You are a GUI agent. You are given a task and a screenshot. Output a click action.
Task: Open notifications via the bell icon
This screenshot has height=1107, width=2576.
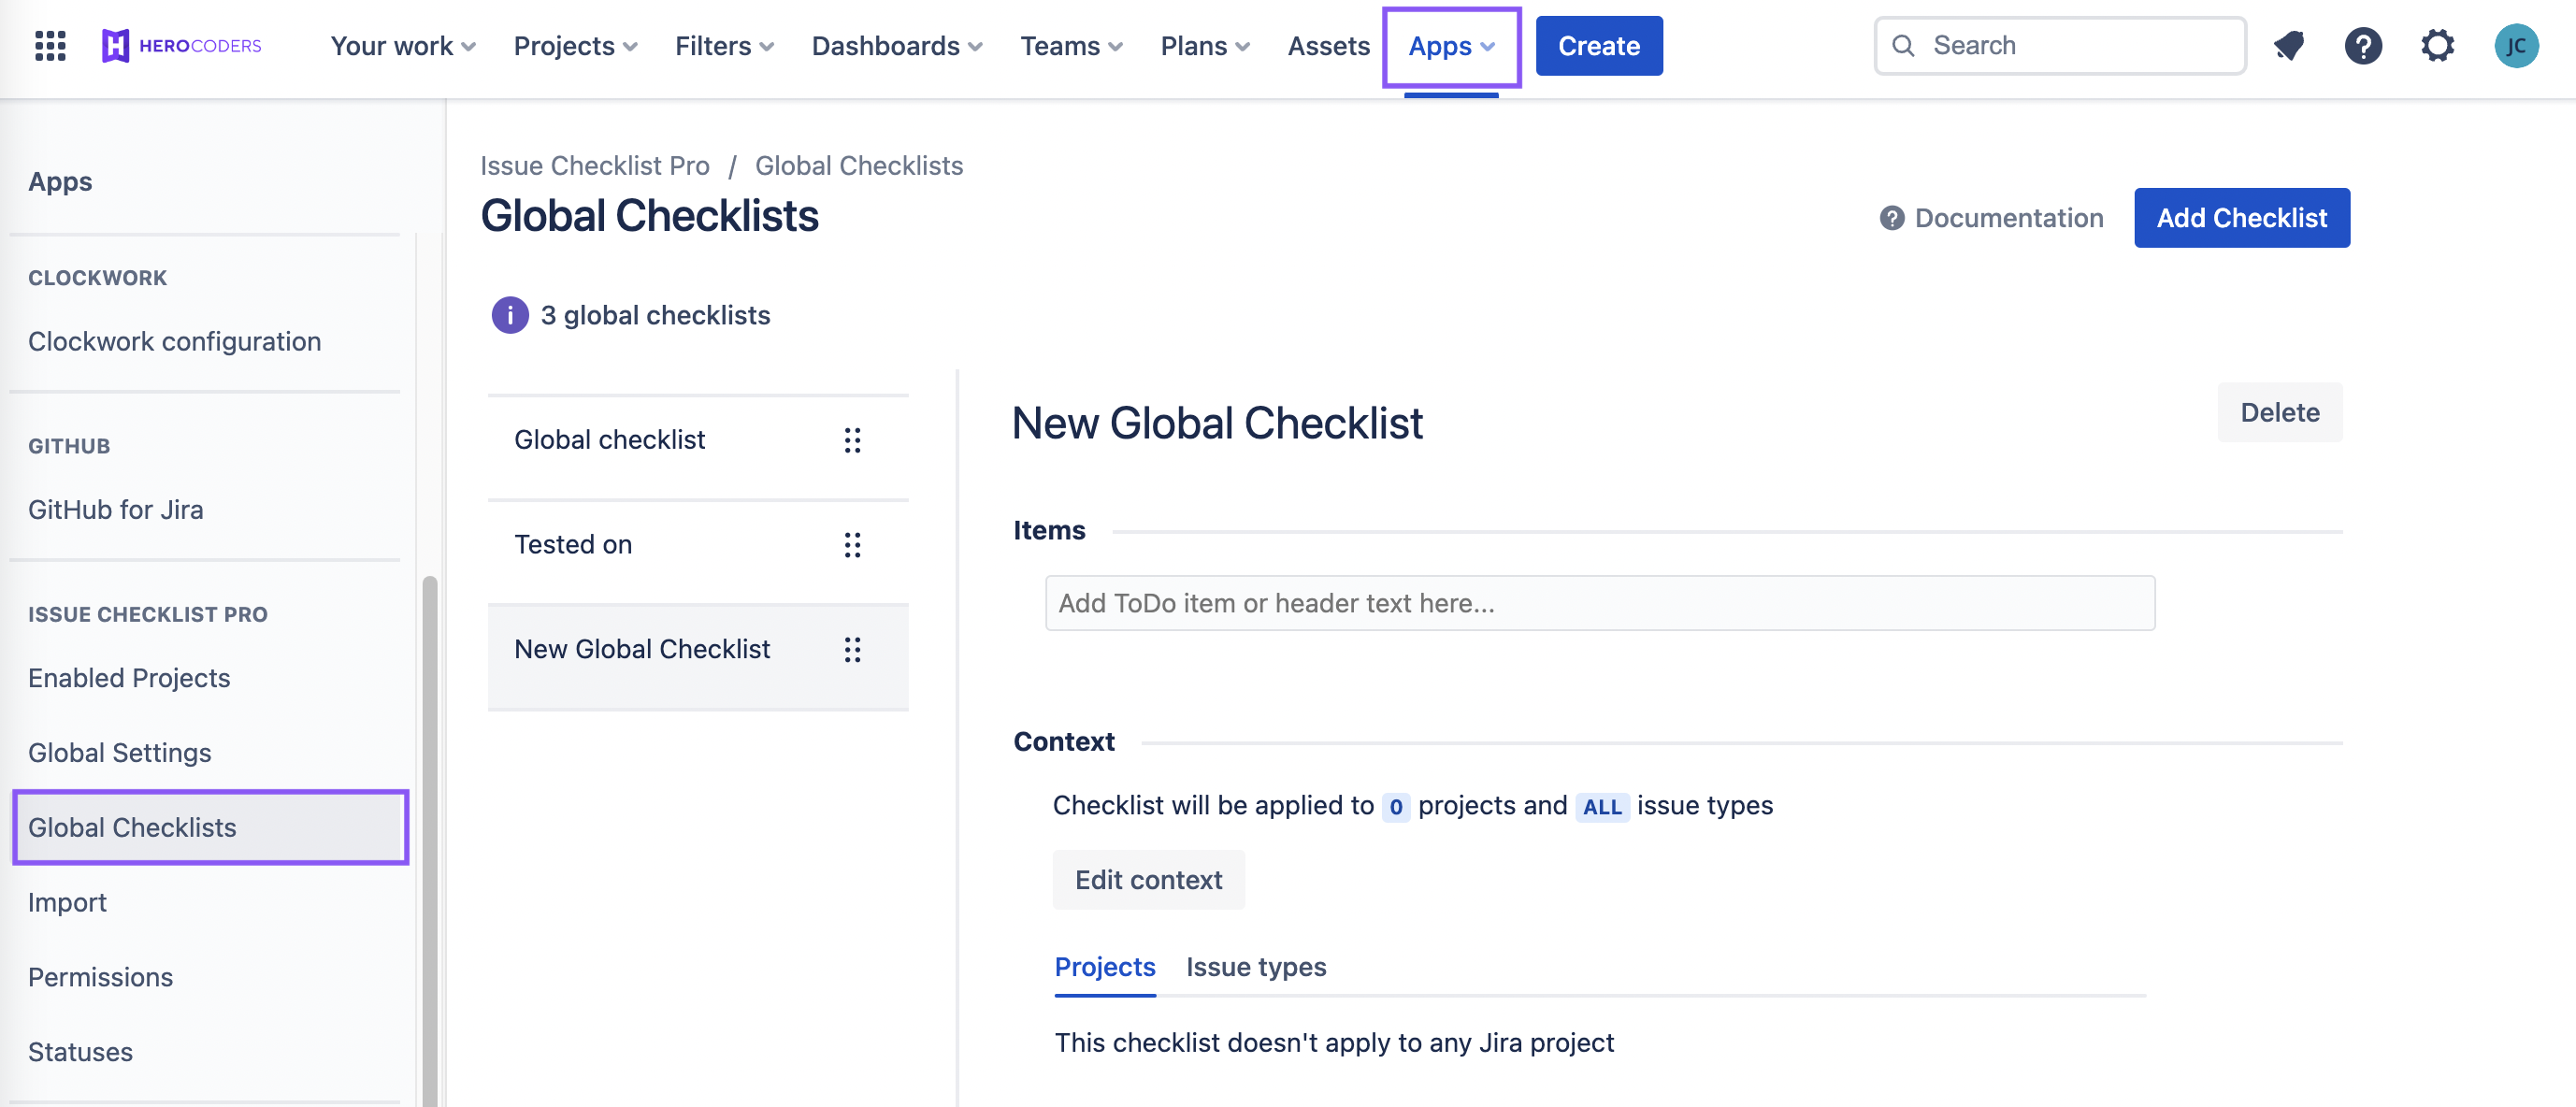pyautogui.click(x=2289, y=45)
